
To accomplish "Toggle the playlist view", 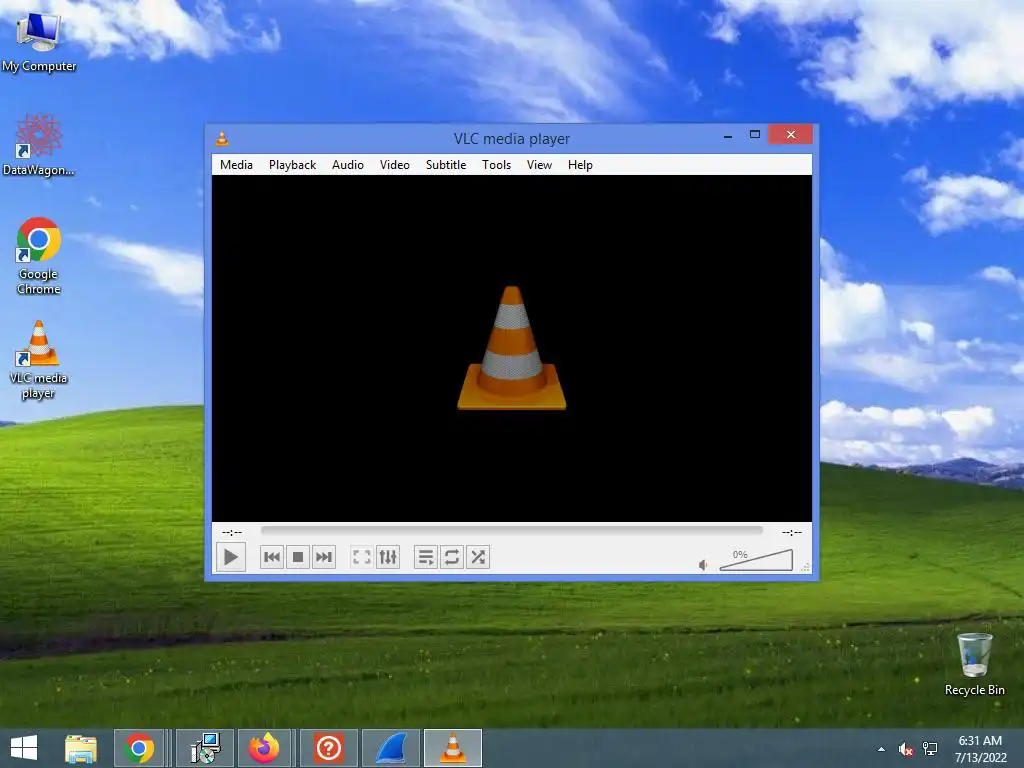I will [425, 557].
